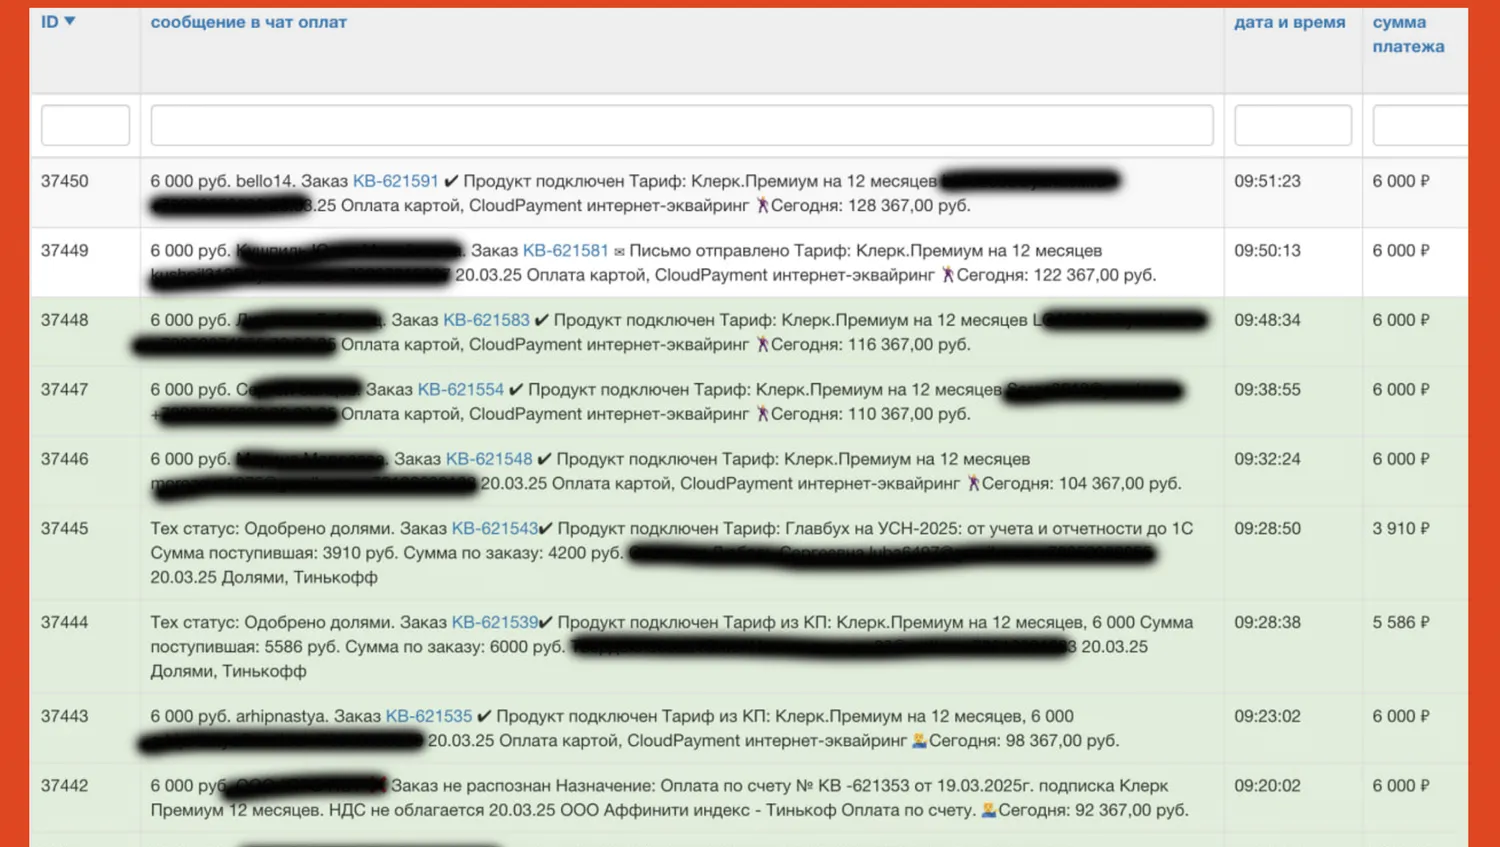Sort by дата и время column header
Screen dimensions: 1500x847
(1289, 22)
